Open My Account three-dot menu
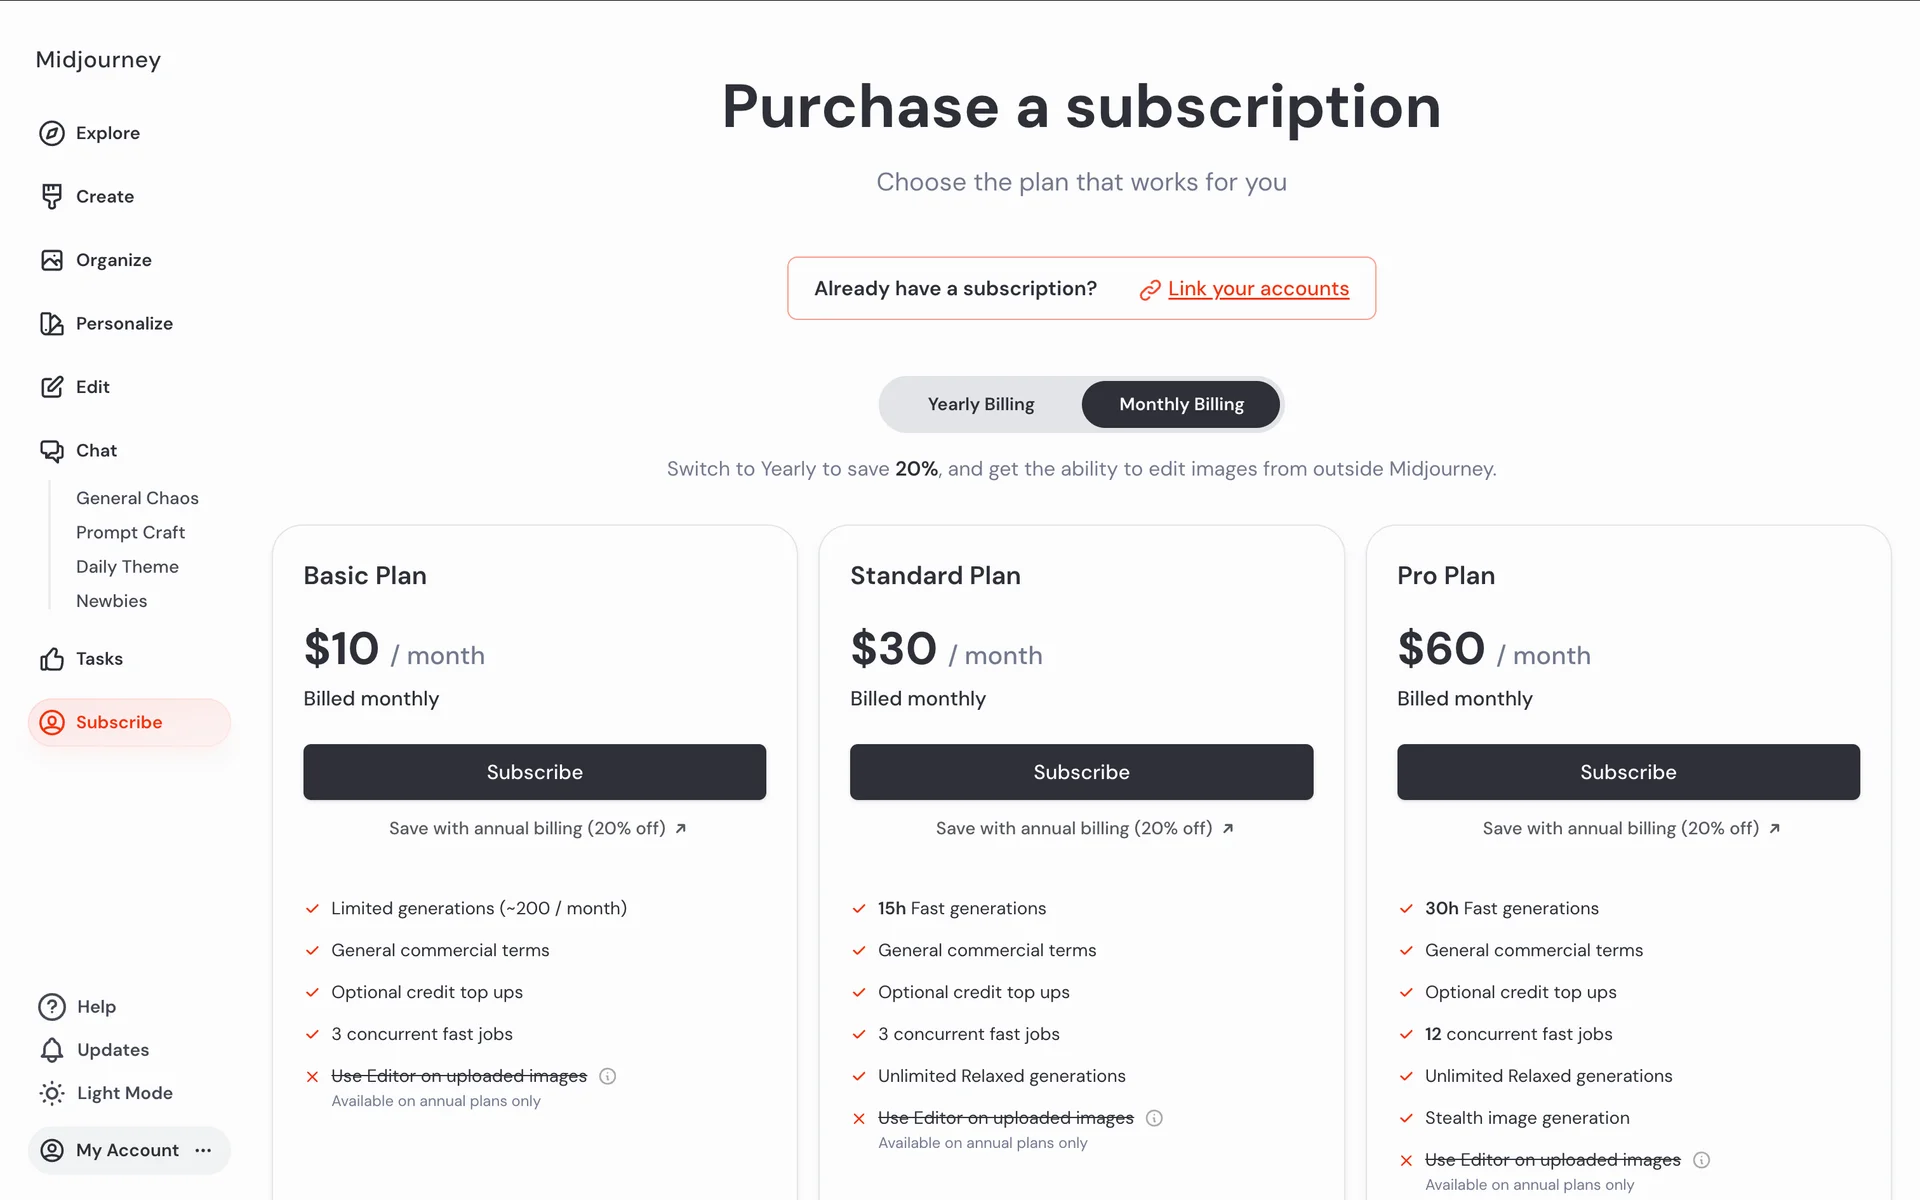This screenshot has width=1920, height=1200. (x=204, y=1150)
